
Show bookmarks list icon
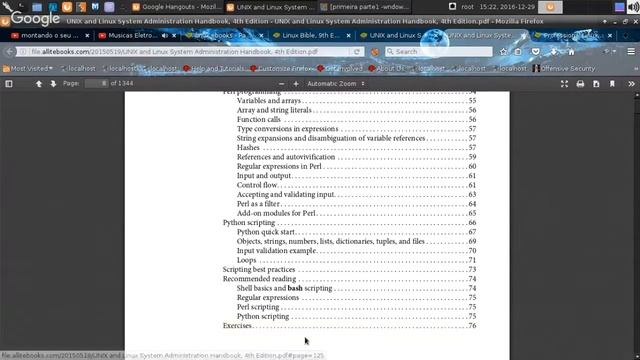tap(518, 52)
